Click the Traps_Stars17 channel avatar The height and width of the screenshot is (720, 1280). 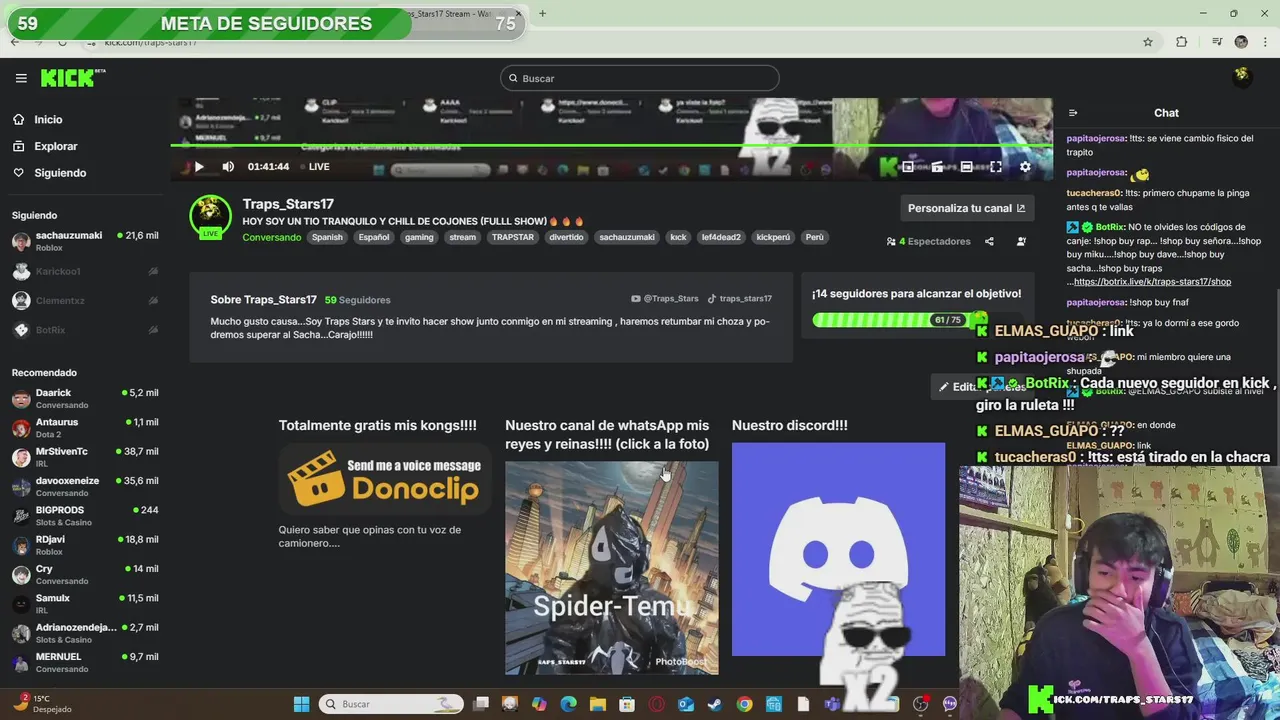[x=210, y=215]
